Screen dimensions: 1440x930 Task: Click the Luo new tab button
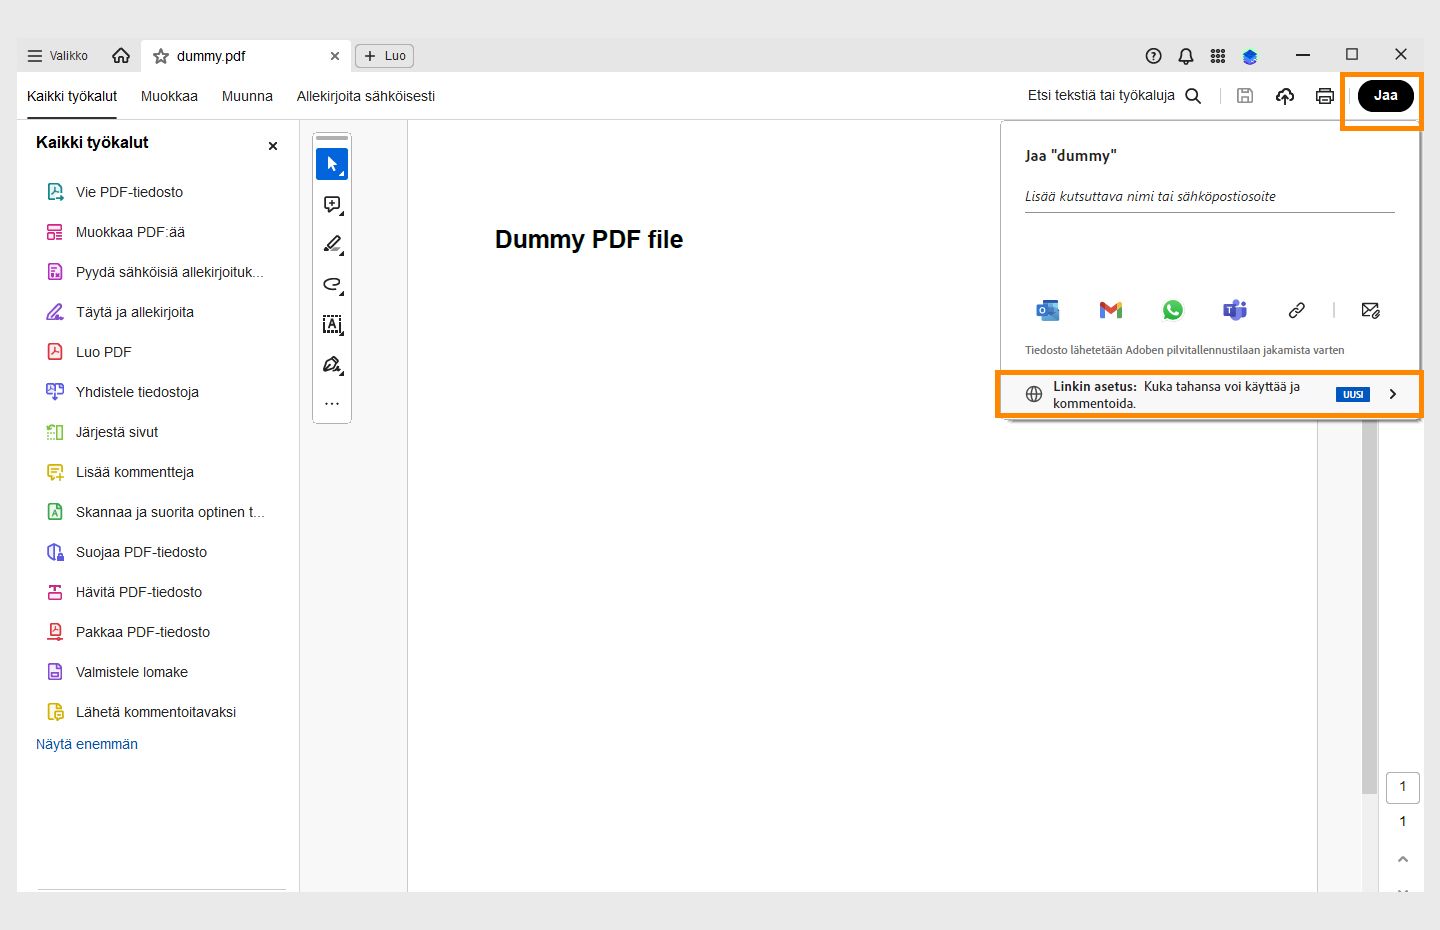[x=385, y=56]
